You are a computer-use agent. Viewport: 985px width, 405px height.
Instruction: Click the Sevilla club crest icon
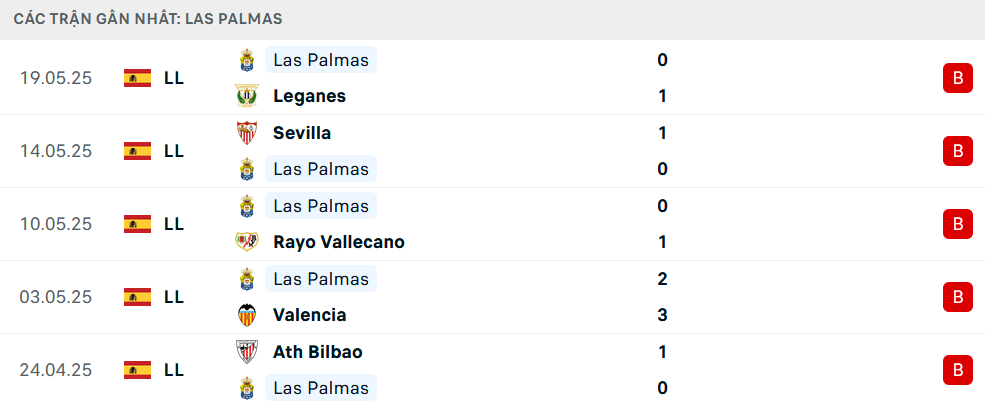246,133
